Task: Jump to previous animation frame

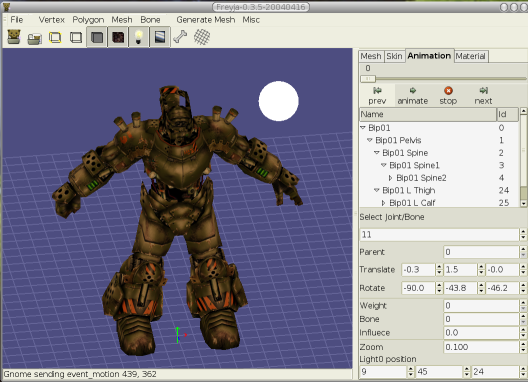Action: click(x=377, y=96)
